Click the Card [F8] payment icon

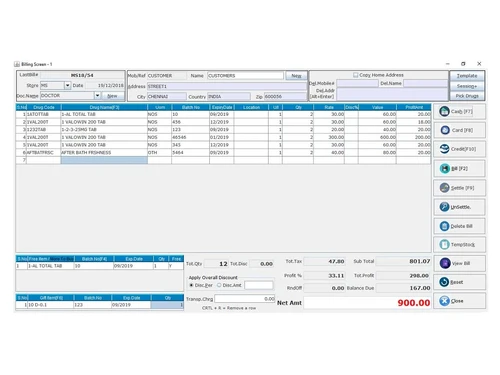(445, 130)
